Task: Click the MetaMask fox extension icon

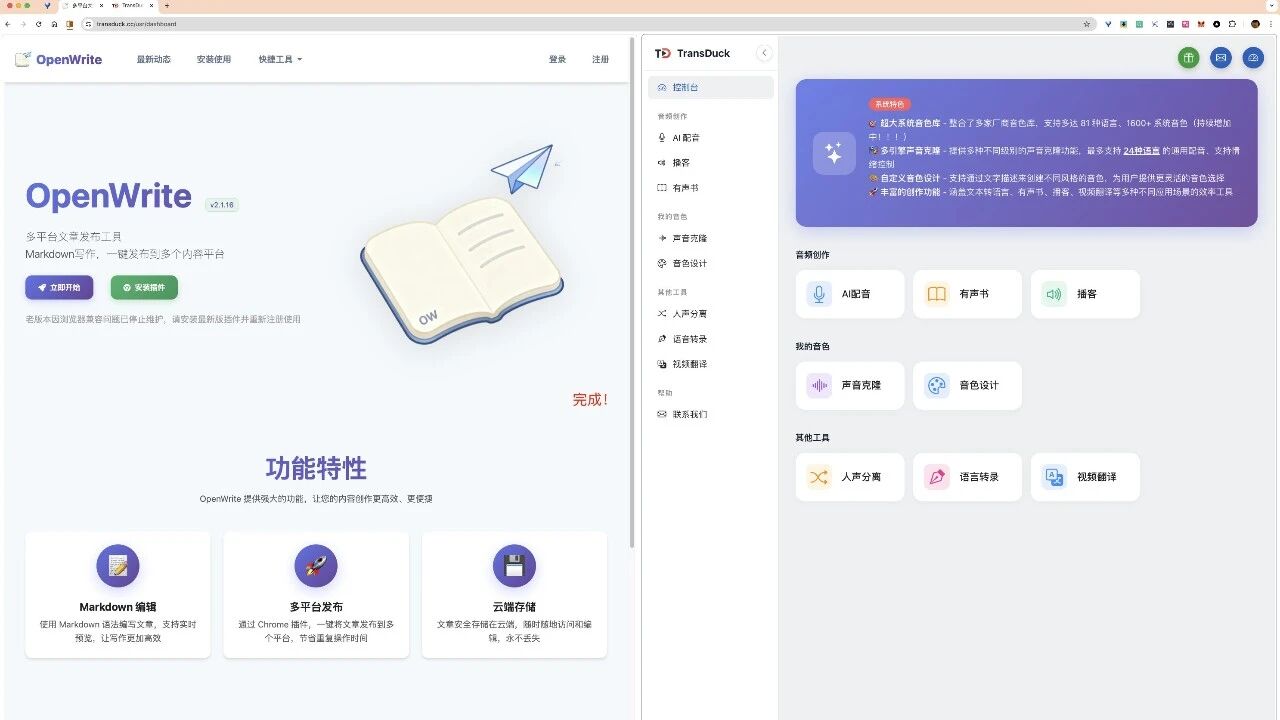Action: tap(1201, 23)
